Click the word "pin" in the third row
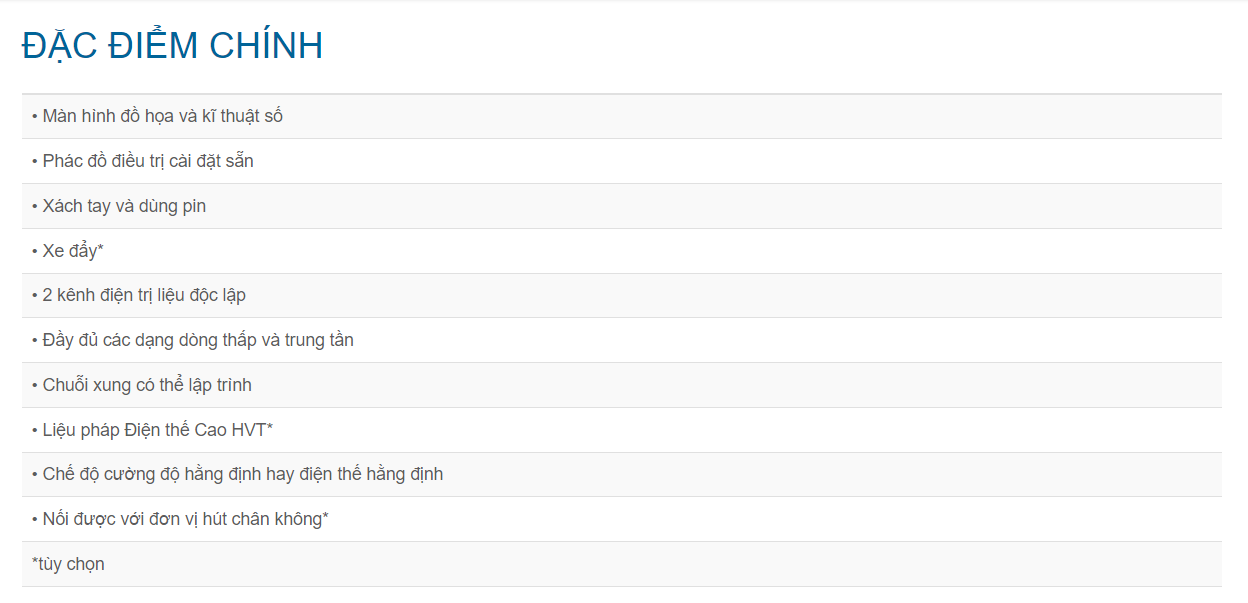 193,206
